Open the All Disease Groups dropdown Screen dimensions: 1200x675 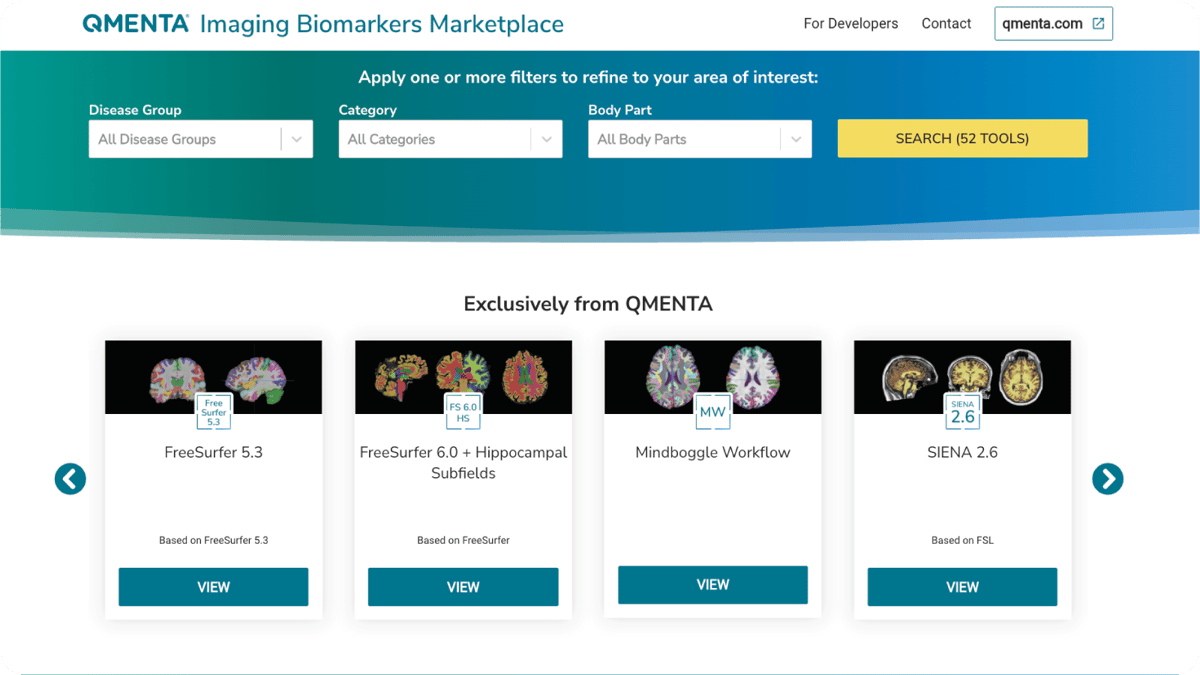201,139
